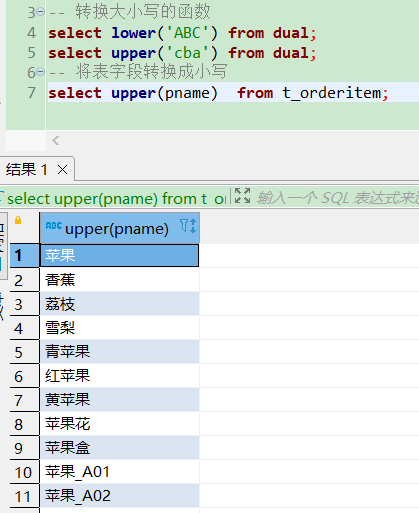Click the comment 转换大小写的函数 on line 3
This screenshot has height=513, width=419.
143,12
